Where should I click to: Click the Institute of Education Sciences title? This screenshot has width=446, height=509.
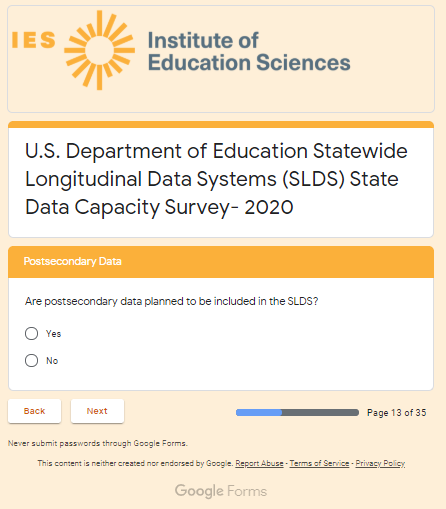tap(249, 51)
